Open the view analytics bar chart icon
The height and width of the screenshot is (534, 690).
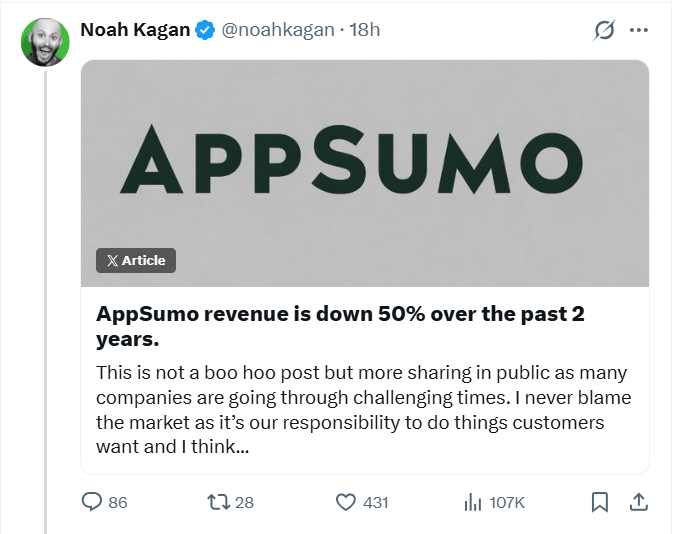(x=473, y=502)
